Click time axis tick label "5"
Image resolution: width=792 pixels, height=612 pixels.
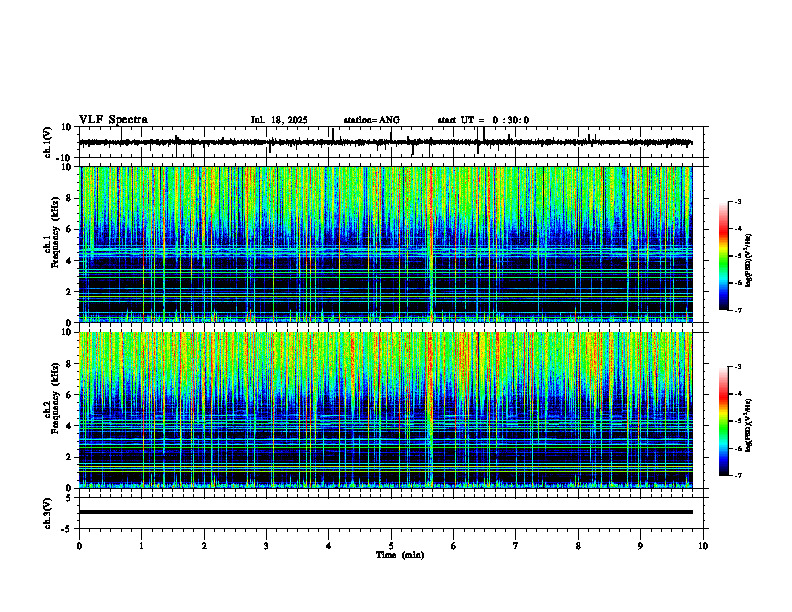tap(391, 546)
